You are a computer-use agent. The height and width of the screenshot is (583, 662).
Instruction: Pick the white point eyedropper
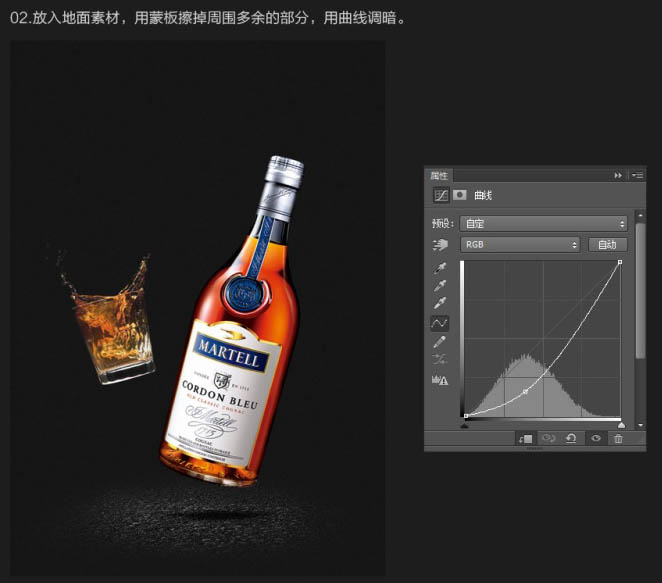click(440, 303)
